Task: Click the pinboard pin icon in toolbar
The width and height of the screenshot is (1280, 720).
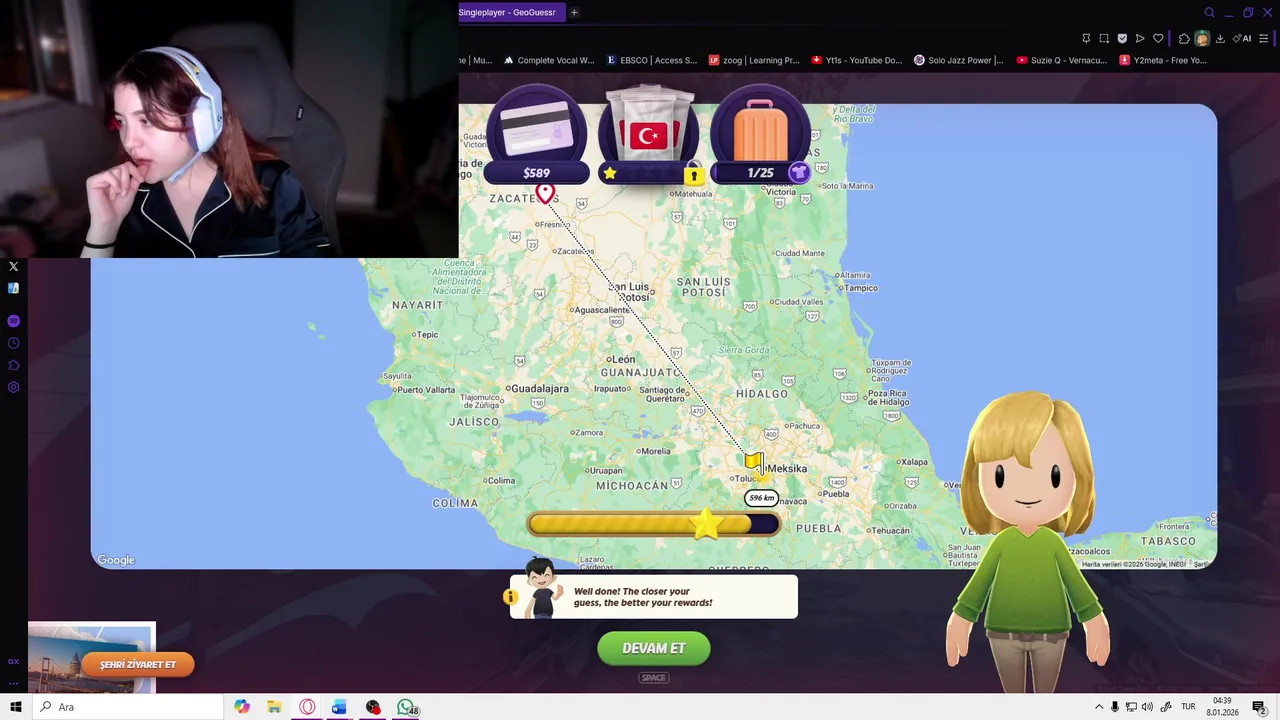Action: click(1086, 38)
